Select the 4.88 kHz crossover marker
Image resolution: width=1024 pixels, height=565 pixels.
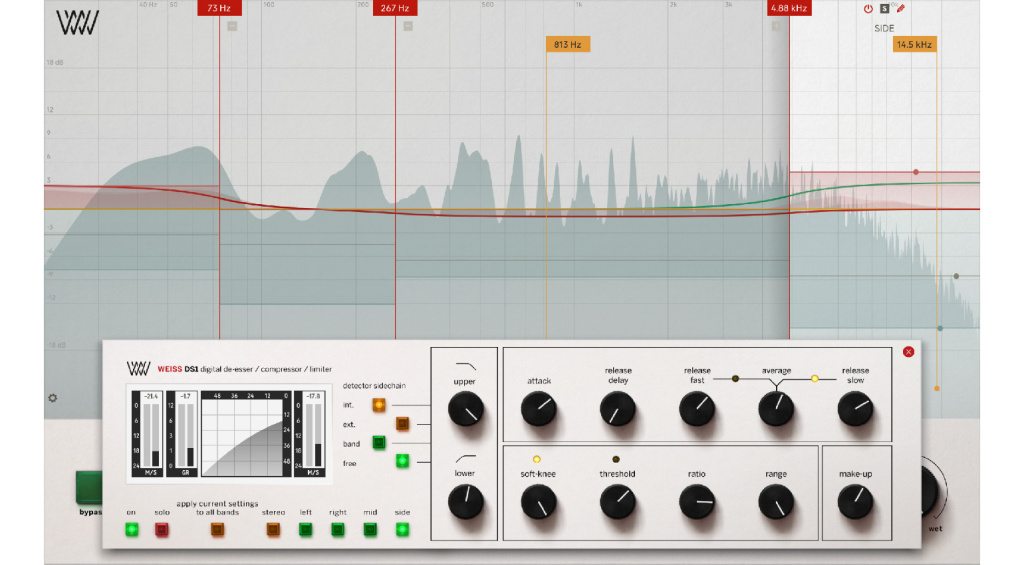coord(789,8)
